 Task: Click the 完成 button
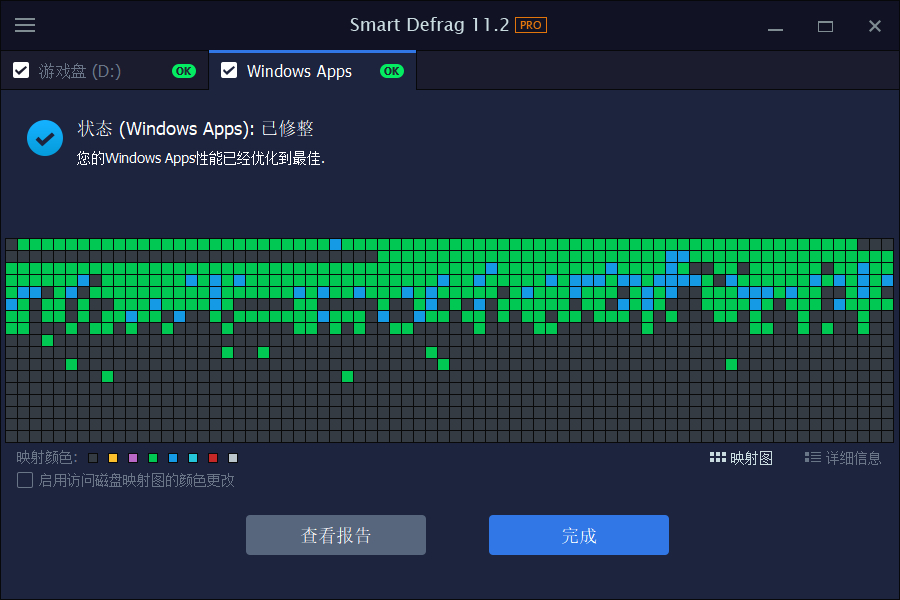click(x=579, y=535)
